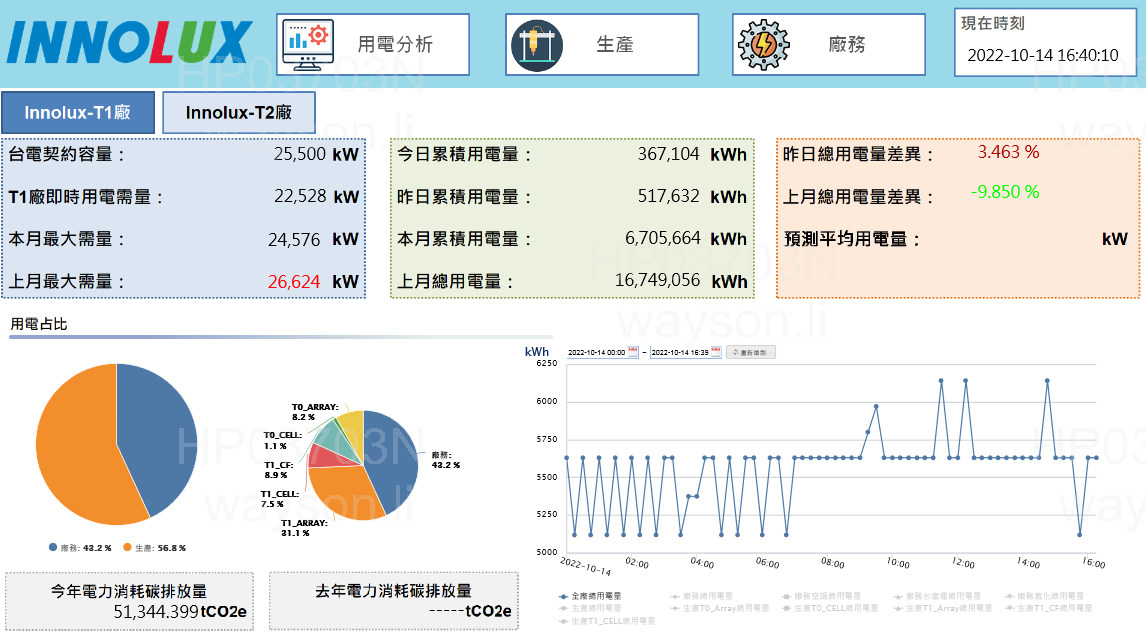Toggle the 廠務空調總用電量 legend series

821,597
